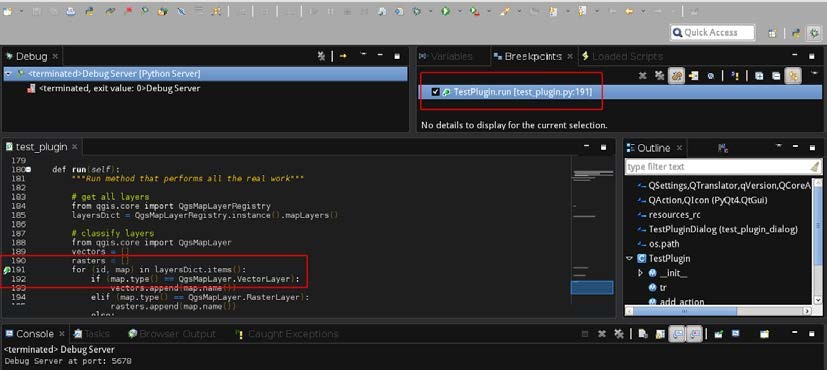Collapse the TestPlugin class in Outline
The height and width of the screenshot is (370, 827).
[x=629, y=259]
